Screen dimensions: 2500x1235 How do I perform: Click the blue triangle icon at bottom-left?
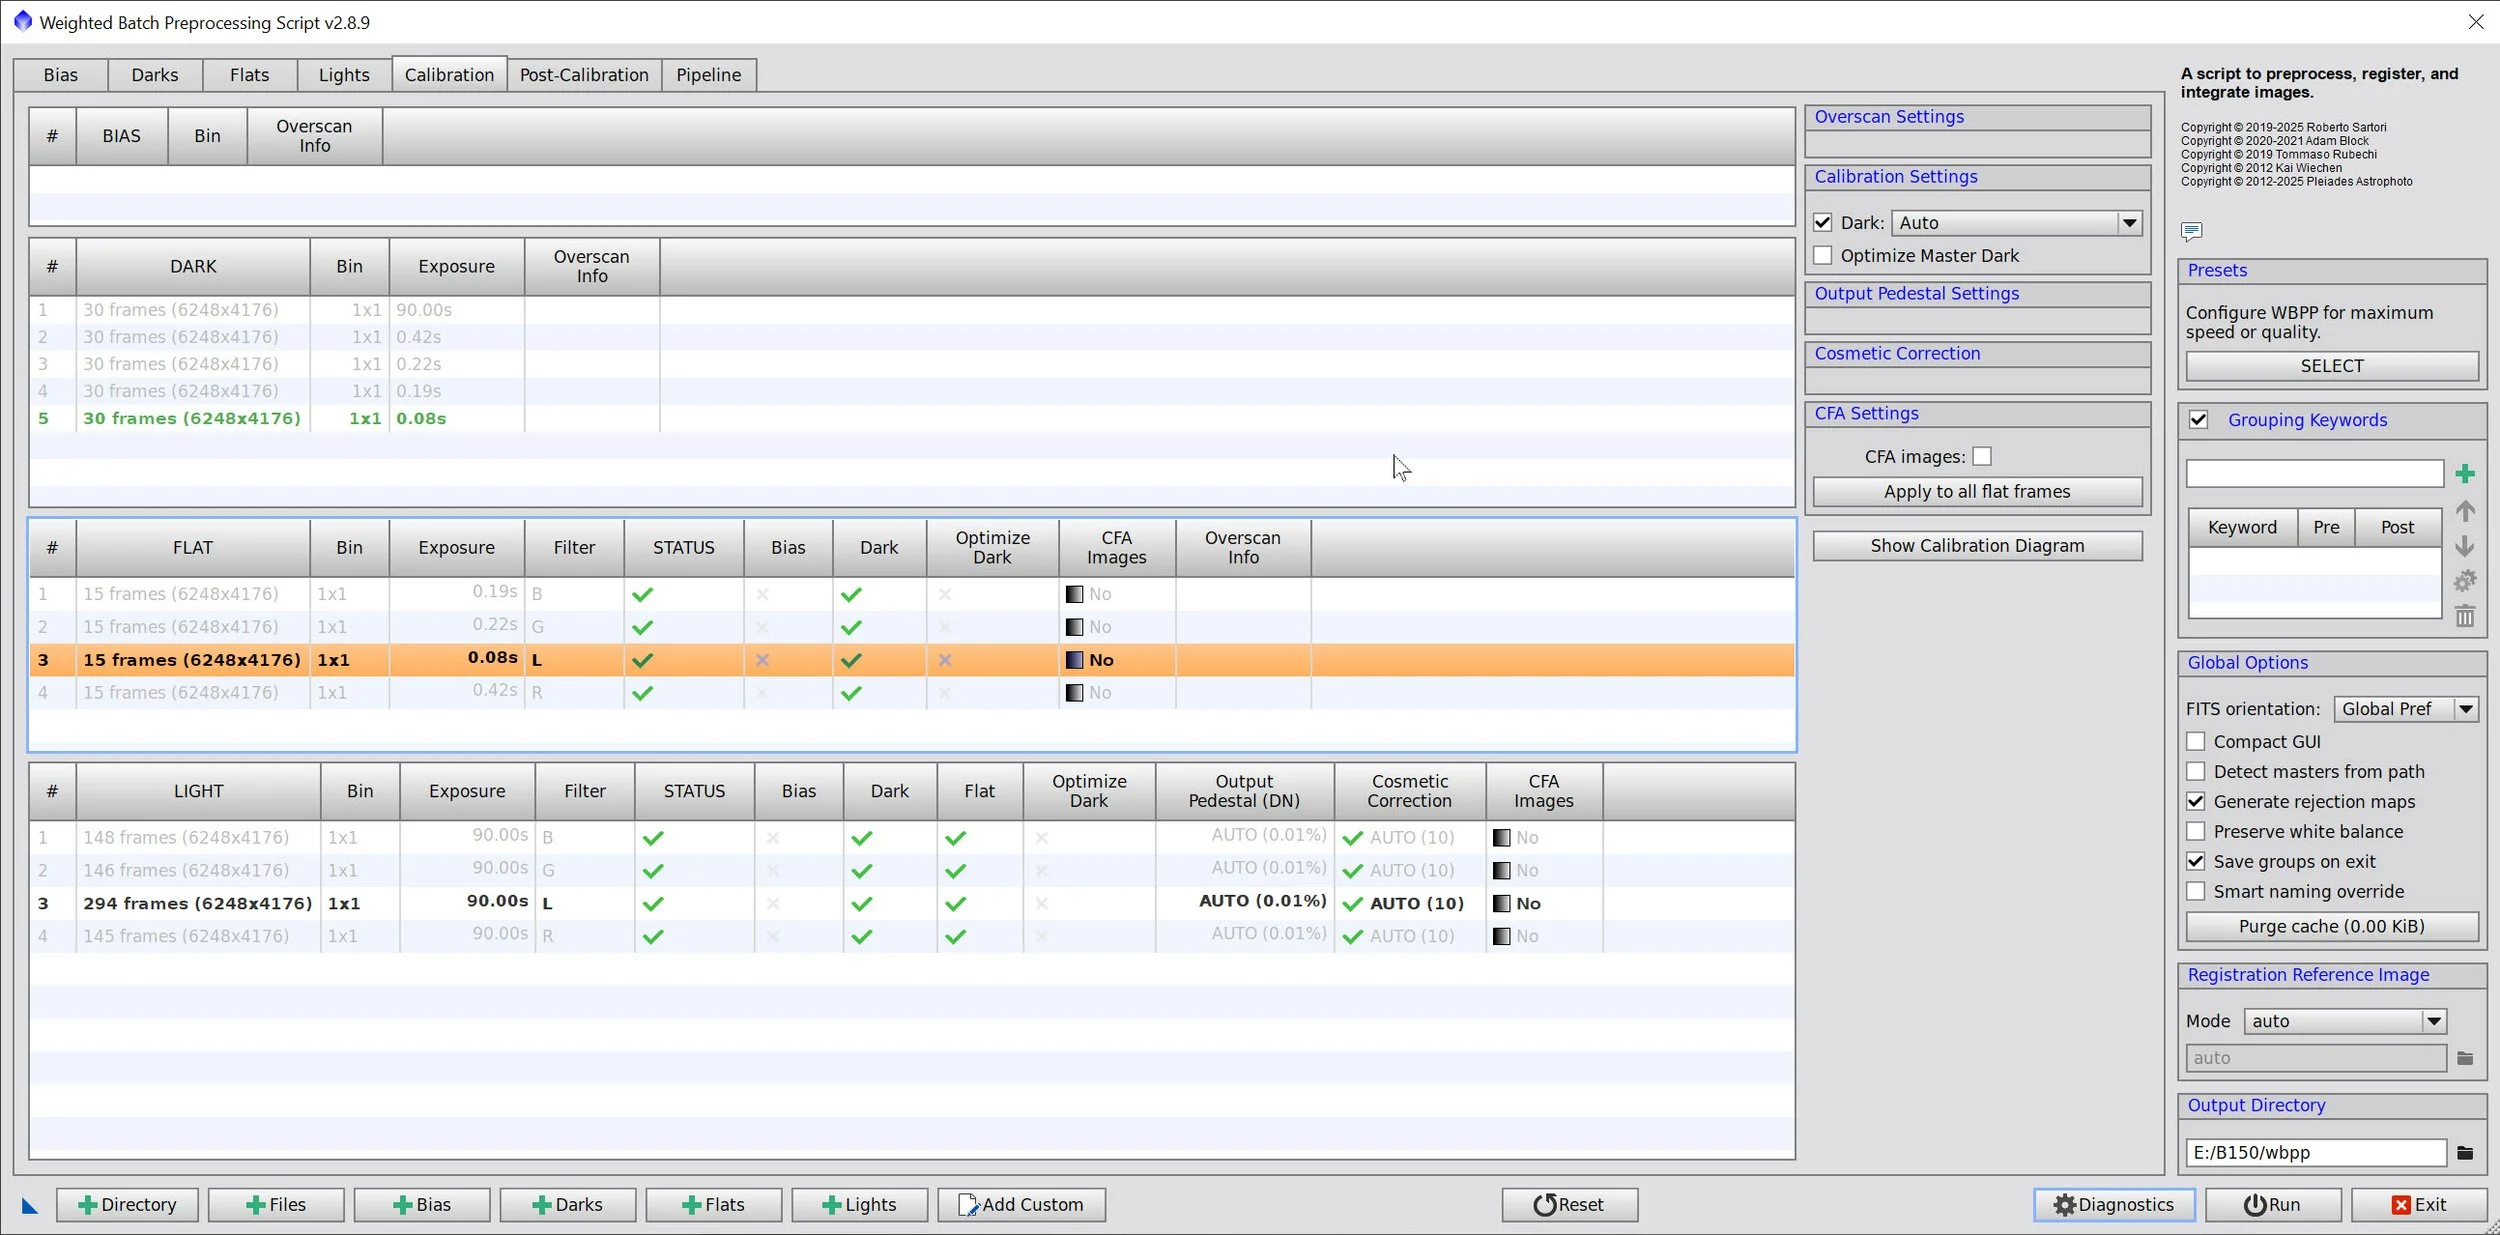click(x=30, y=1206)
